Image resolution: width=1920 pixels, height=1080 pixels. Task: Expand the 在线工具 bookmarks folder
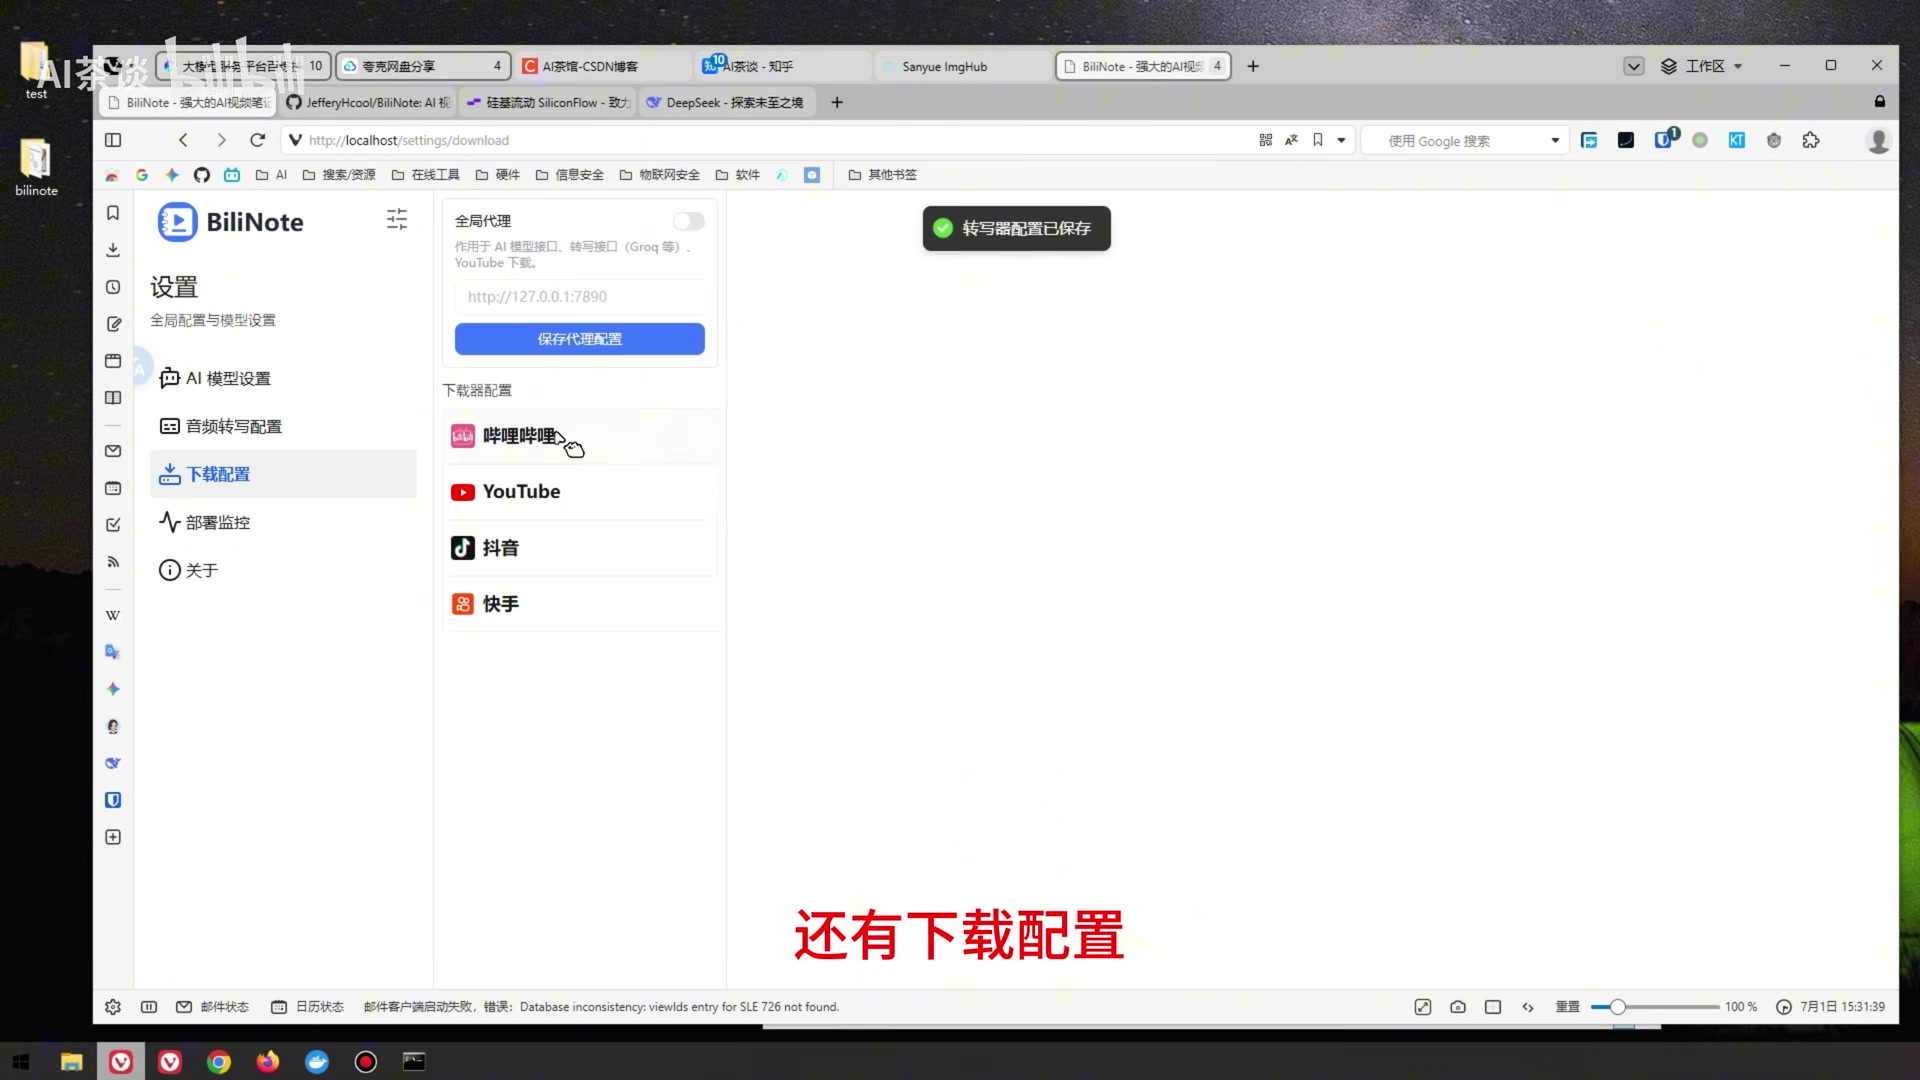426,175
